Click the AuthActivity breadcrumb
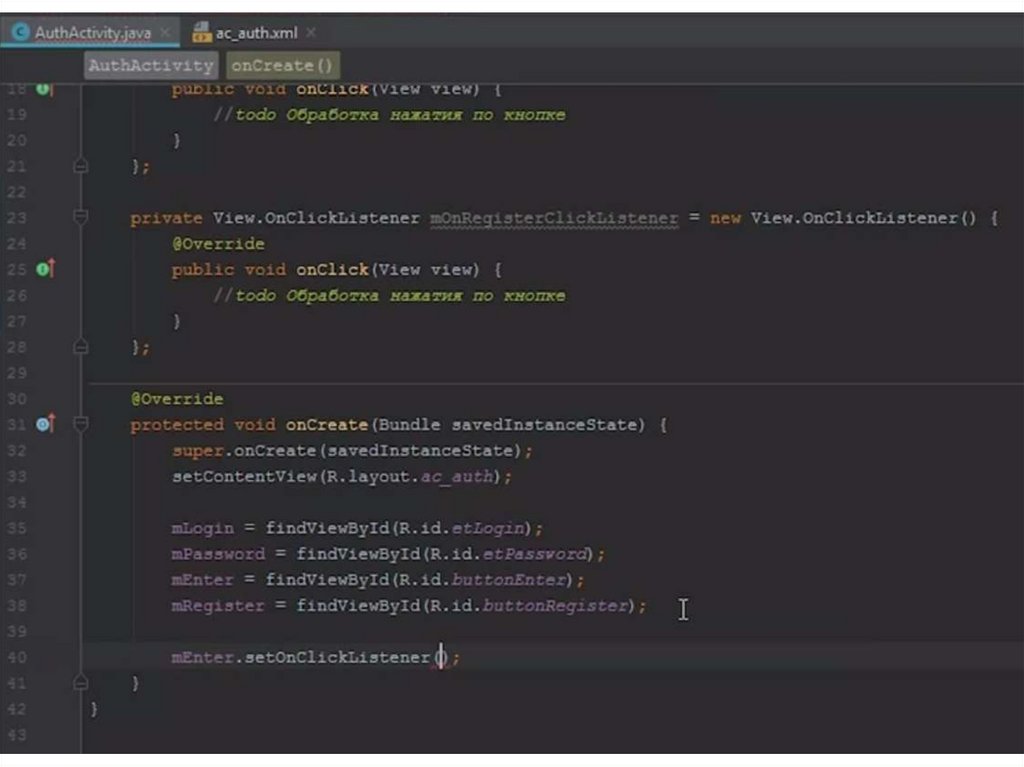Screen dimensions: 1024x767 point(151,66)
